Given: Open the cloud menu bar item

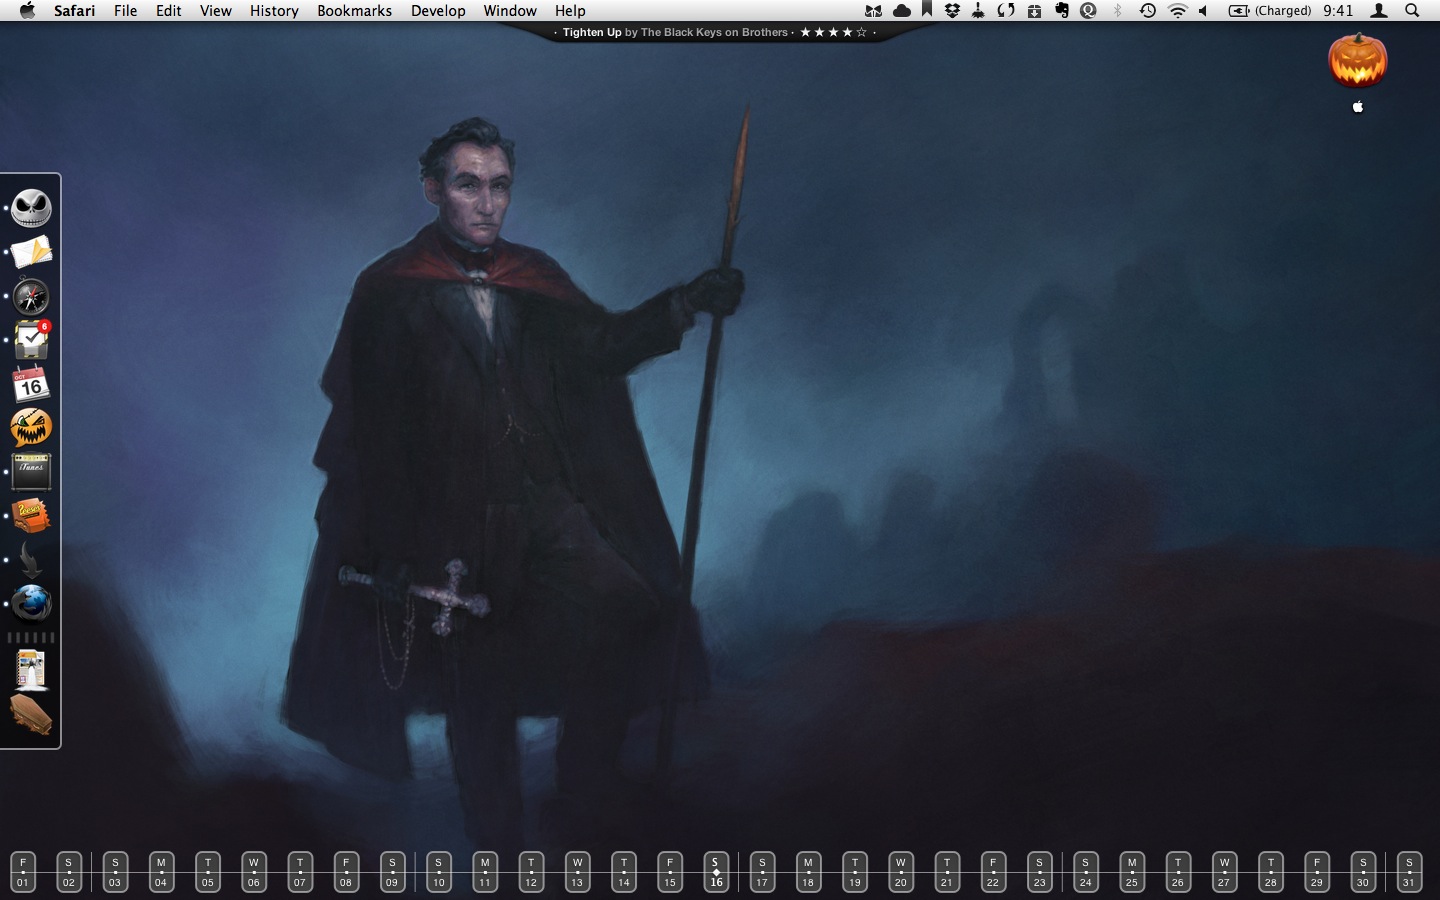Looking at the screenshot, I should click(x=901, y=11).
